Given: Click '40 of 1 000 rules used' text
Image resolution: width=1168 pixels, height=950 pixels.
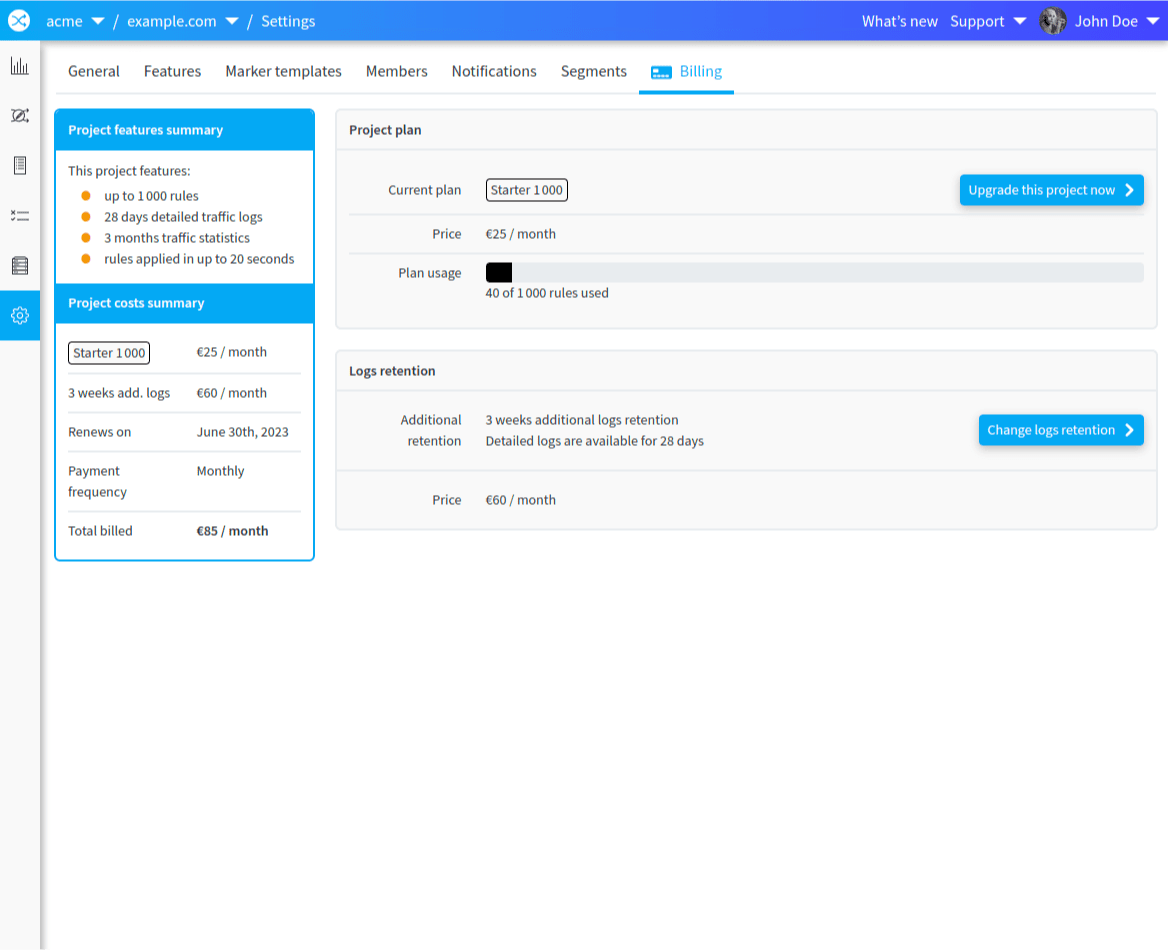Looking at the screenshot, I should tap(547, 293).
